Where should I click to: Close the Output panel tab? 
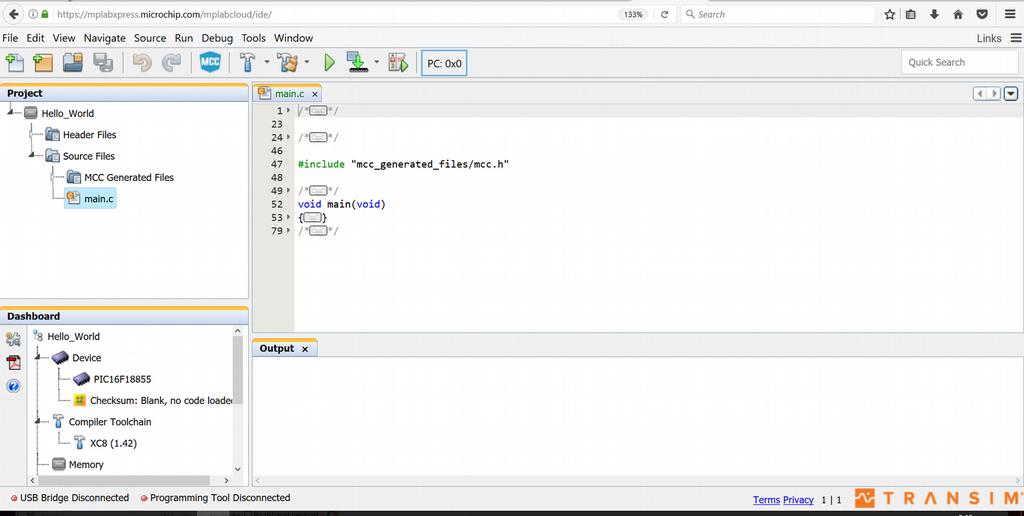304,349
